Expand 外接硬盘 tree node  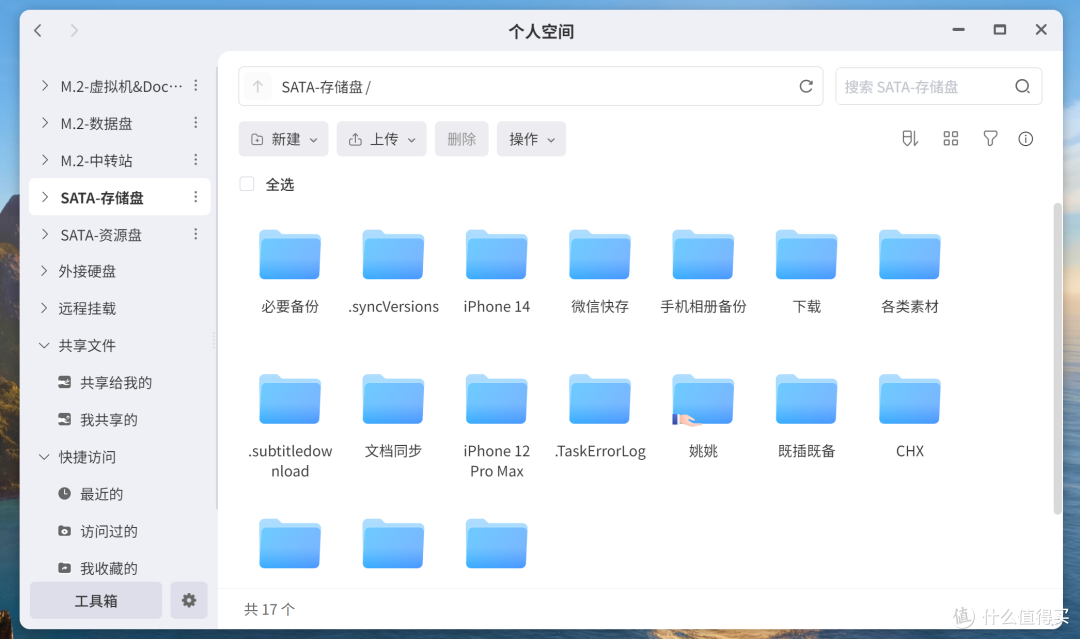click(x=45, y=271)
